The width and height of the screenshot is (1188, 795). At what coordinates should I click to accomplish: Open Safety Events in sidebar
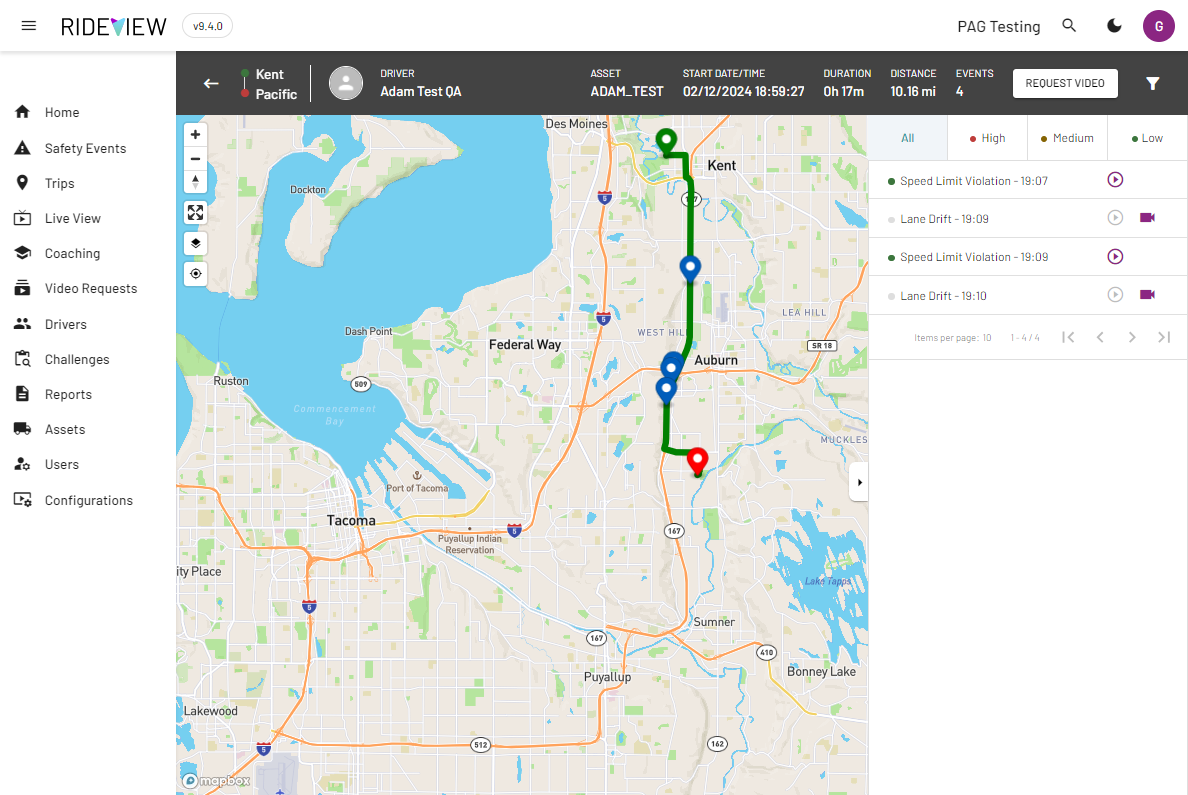coord(88,149)
